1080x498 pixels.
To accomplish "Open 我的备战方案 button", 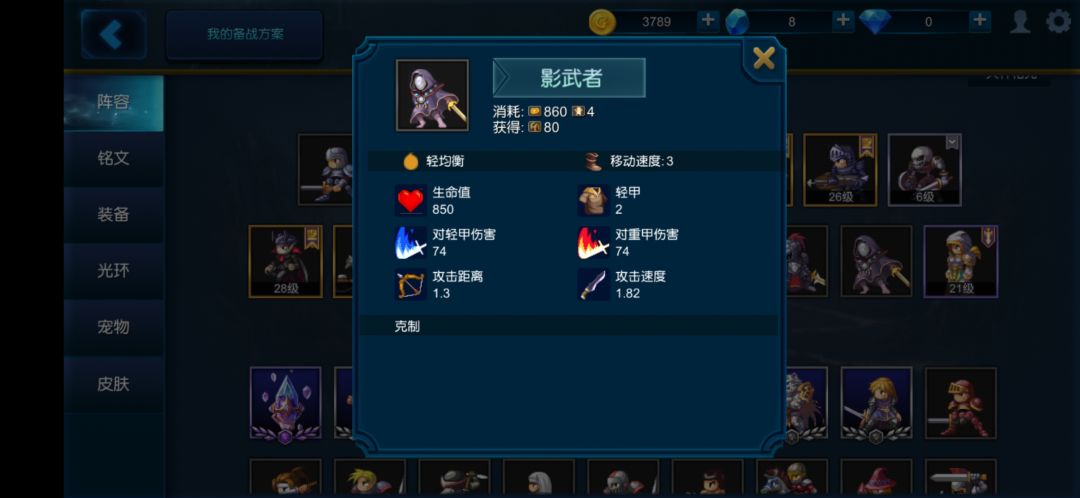I will coord(245,34).
